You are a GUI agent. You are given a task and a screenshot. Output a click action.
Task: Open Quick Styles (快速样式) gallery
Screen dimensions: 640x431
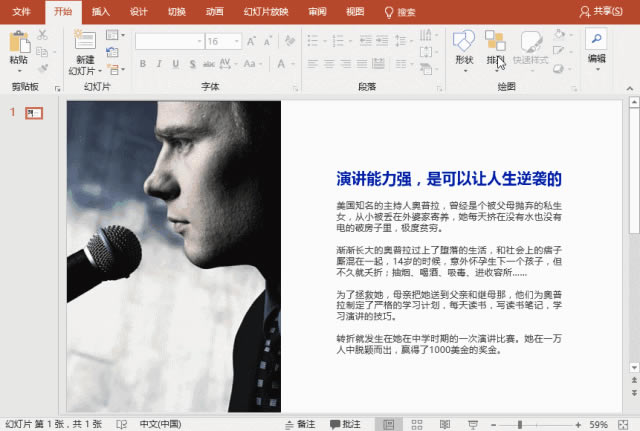pyautogui.click(x=531, y=50)
